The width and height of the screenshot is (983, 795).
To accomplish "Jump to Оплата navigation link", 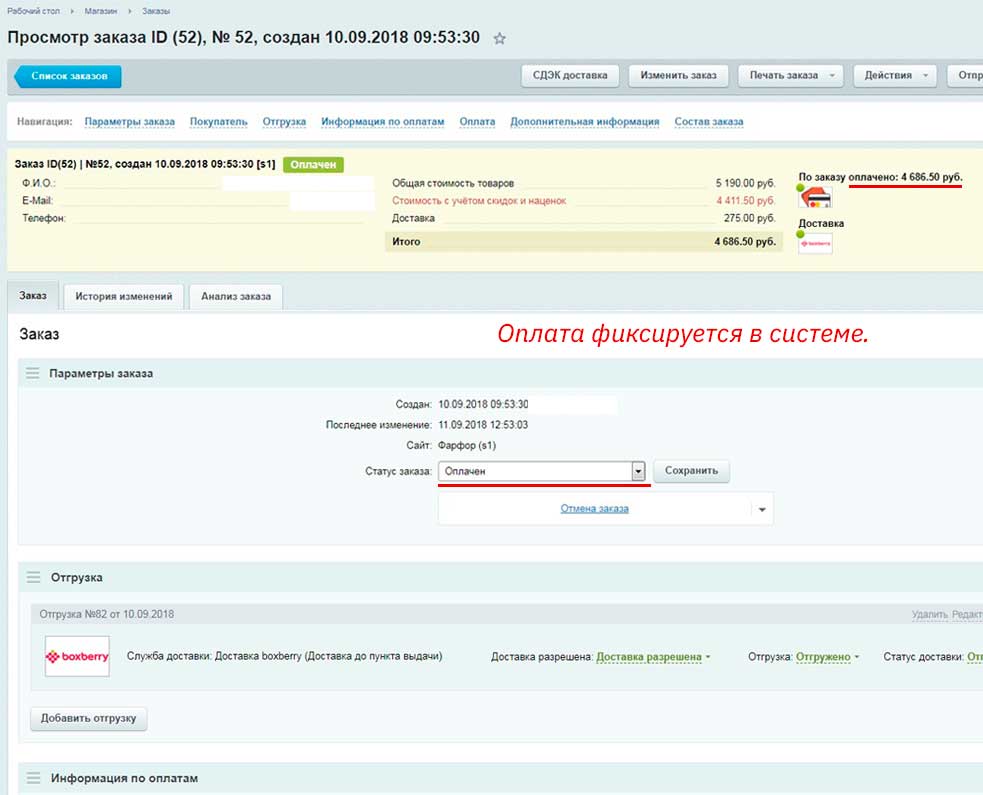I will 477,122.
